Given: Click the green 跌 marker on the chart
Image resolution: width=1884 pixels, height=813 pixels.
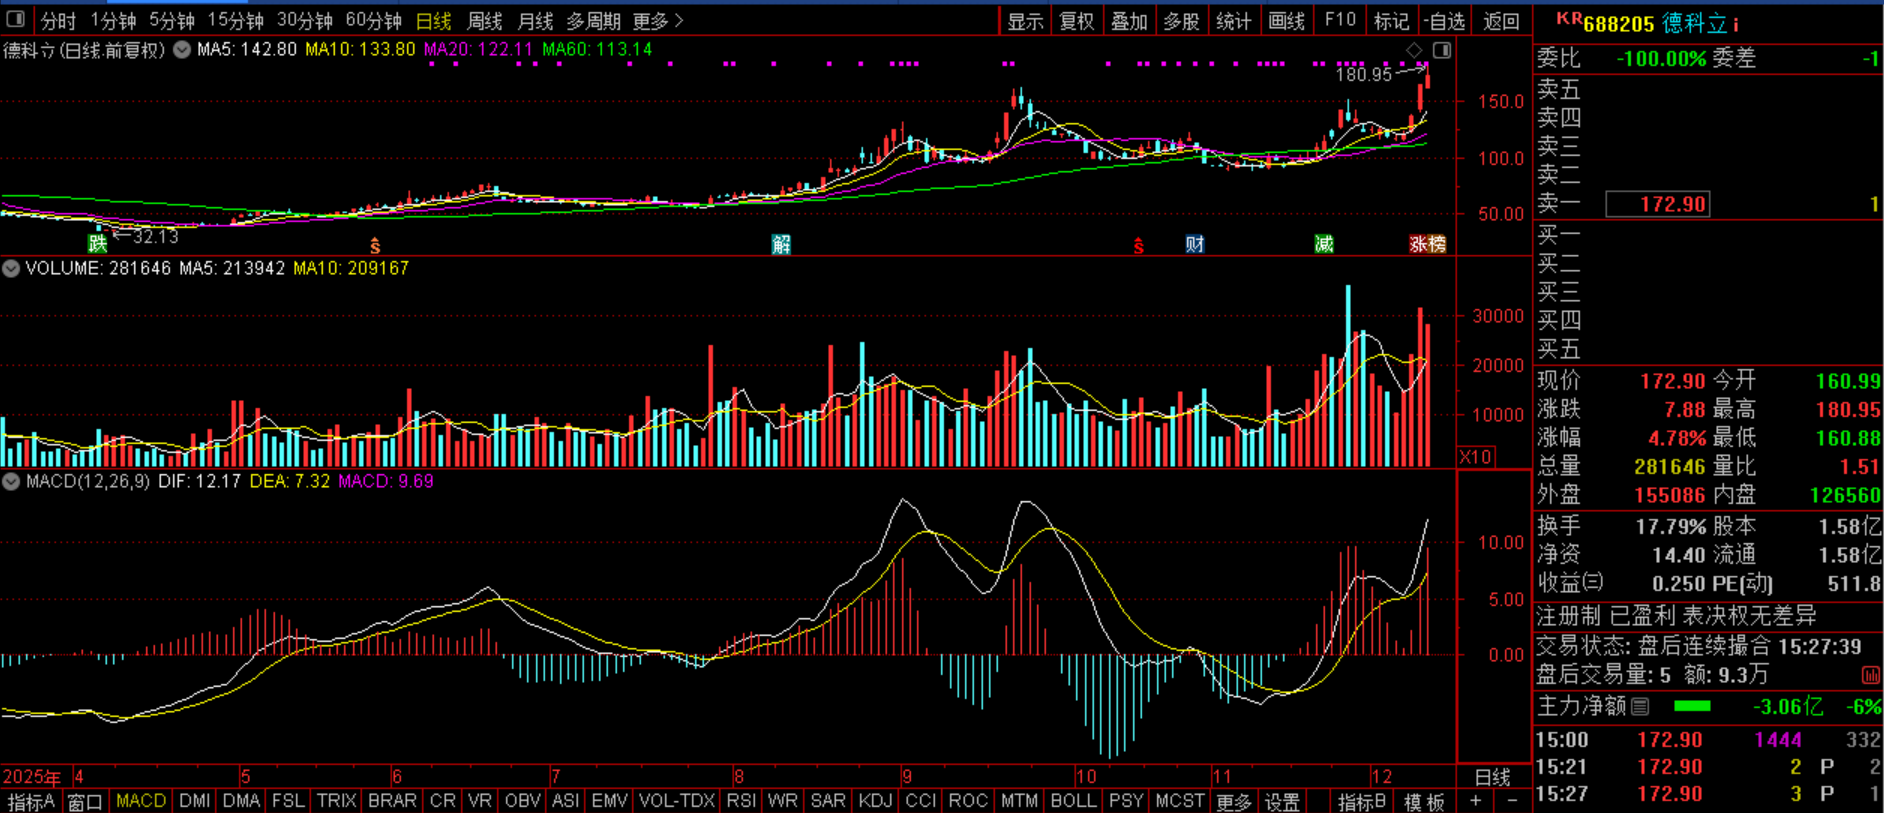Looking at the screenshot, I should 97,243.
